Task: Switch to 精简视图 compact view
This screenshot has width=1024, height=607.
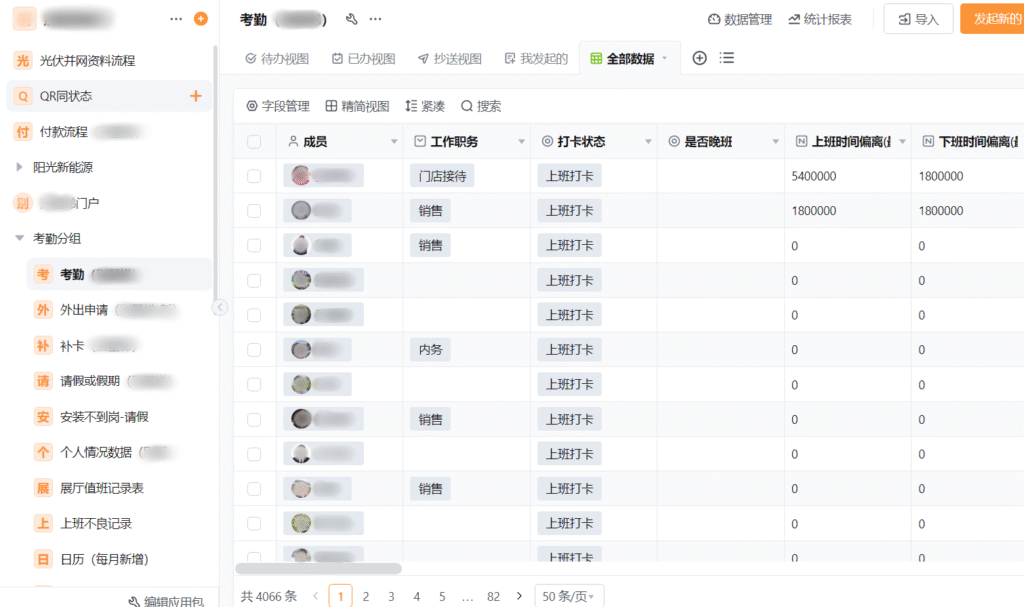Action: [x=357, y=106]
